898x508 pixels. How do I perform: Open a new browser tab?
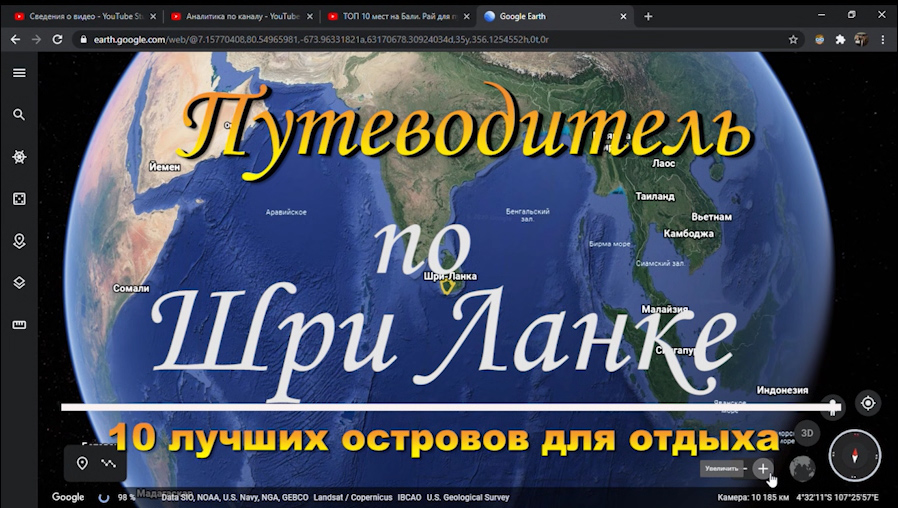click(x=648, y=17)
